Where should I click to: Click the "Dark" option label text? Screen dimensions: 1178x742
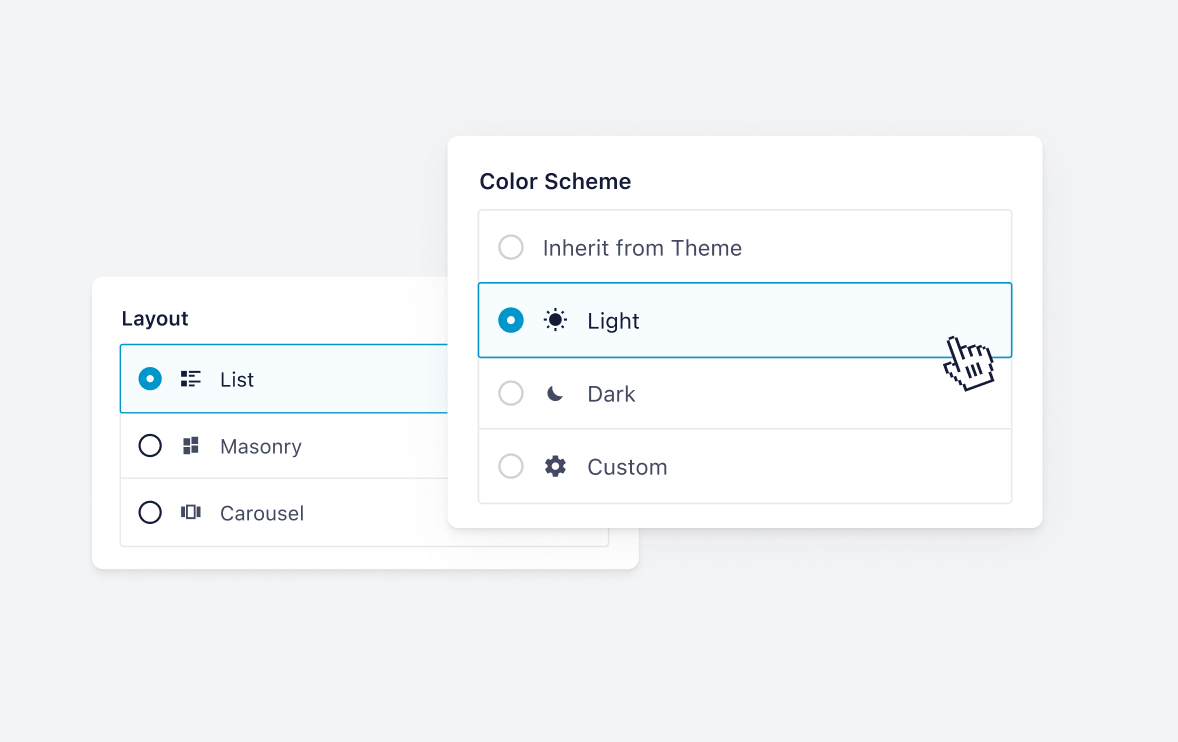611,394
